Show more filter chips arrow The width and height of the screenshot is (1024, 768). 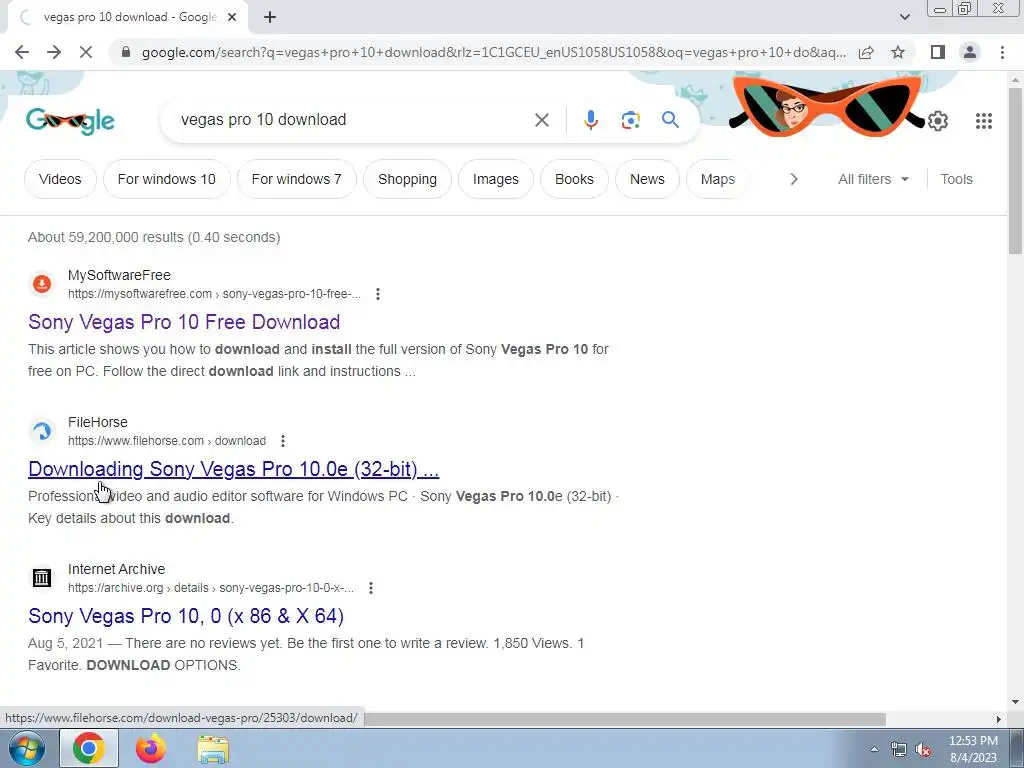tap(793, 179)
